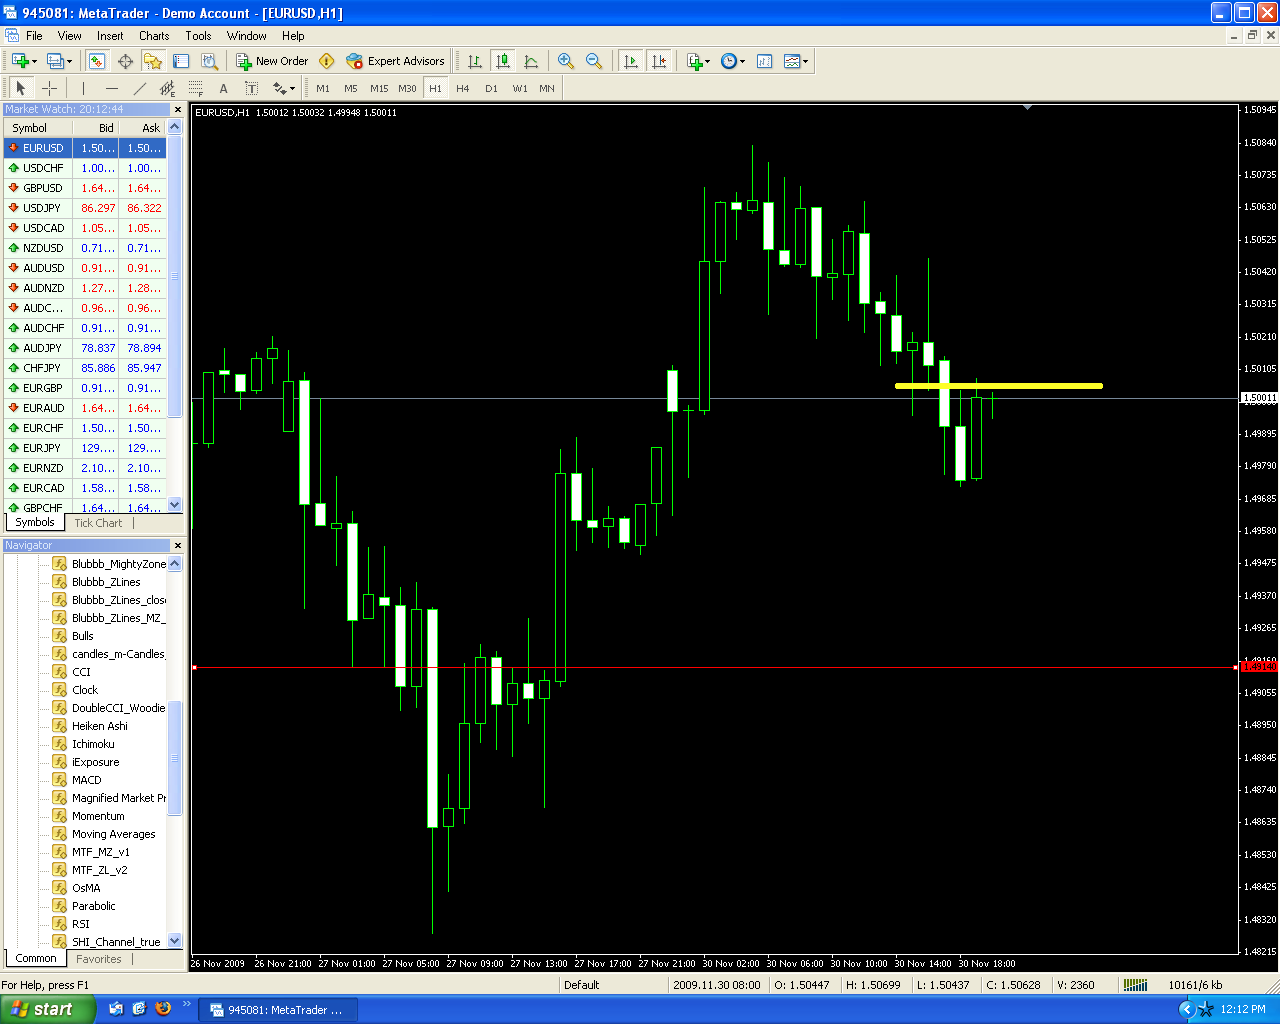Switch to H4 timeframe
The width and height of the screenshot is (1280, 1024).
click(x=463, y=88)
